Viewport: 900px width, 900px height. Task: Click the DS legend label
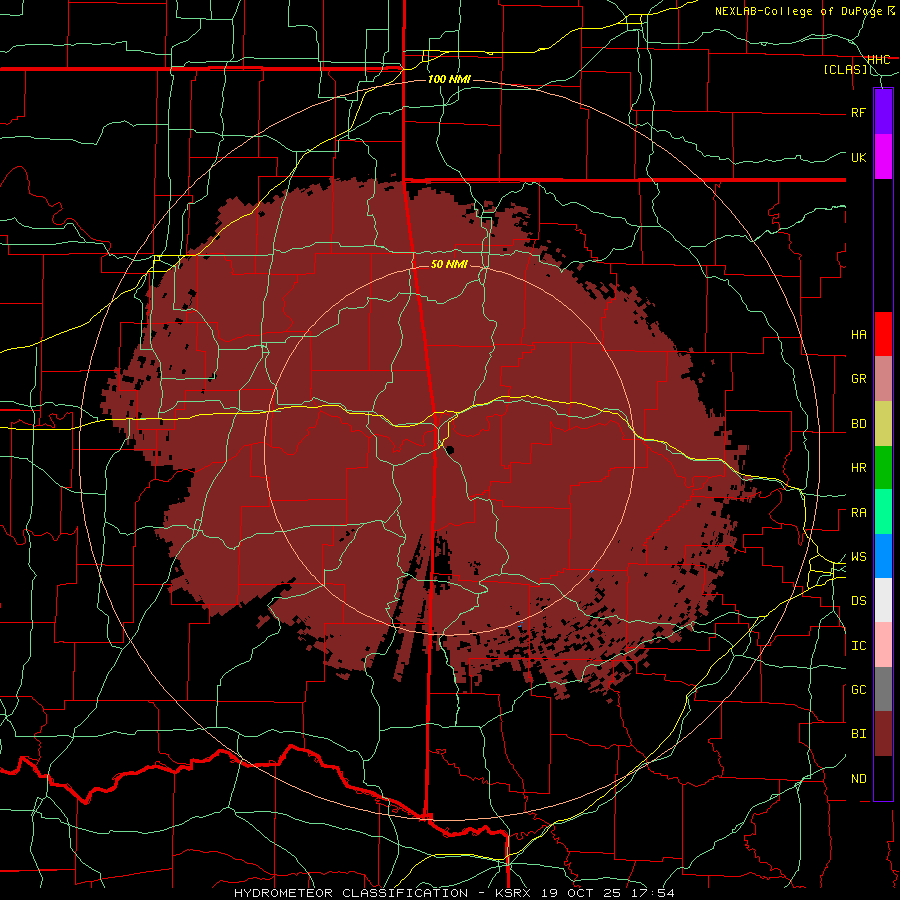tap(858, 601)
